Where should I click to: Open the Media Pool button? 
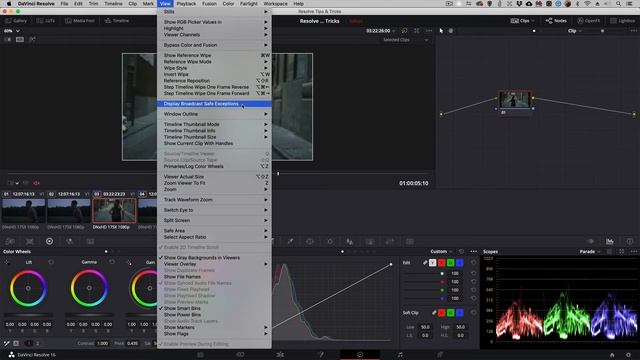(x=80, y=21)
